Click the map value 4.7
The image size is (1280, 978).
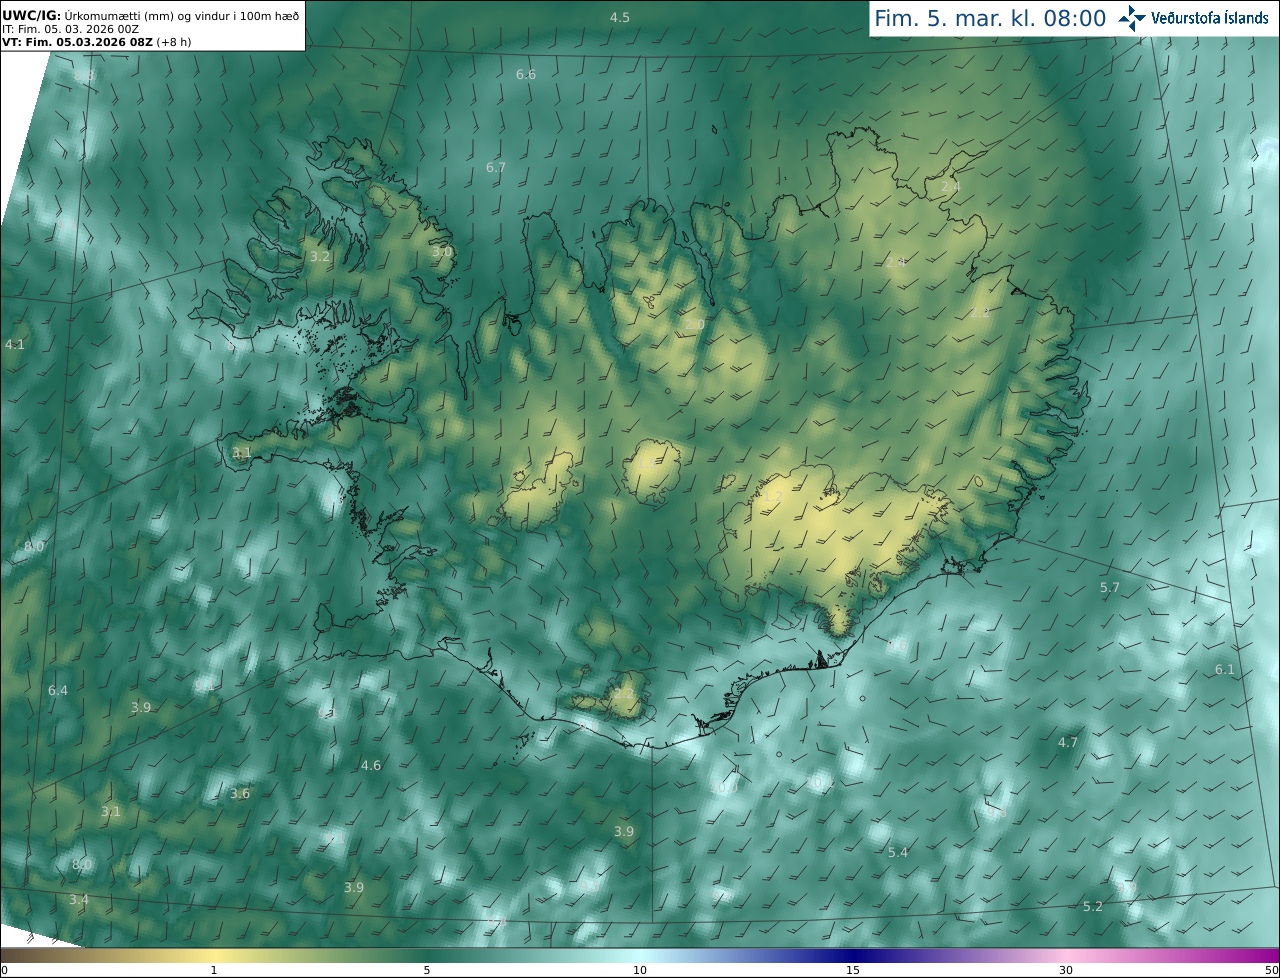(x=1068, y=742)
